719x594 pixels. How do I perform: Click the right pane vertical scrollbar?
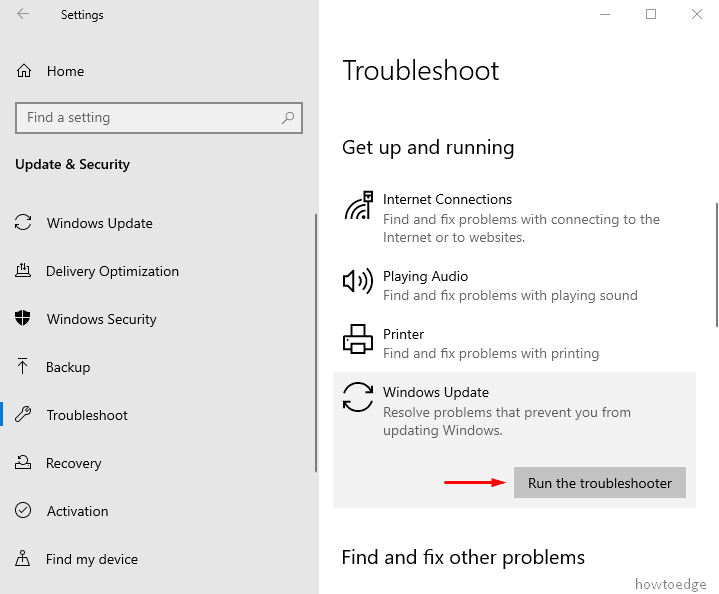[716, 263]
